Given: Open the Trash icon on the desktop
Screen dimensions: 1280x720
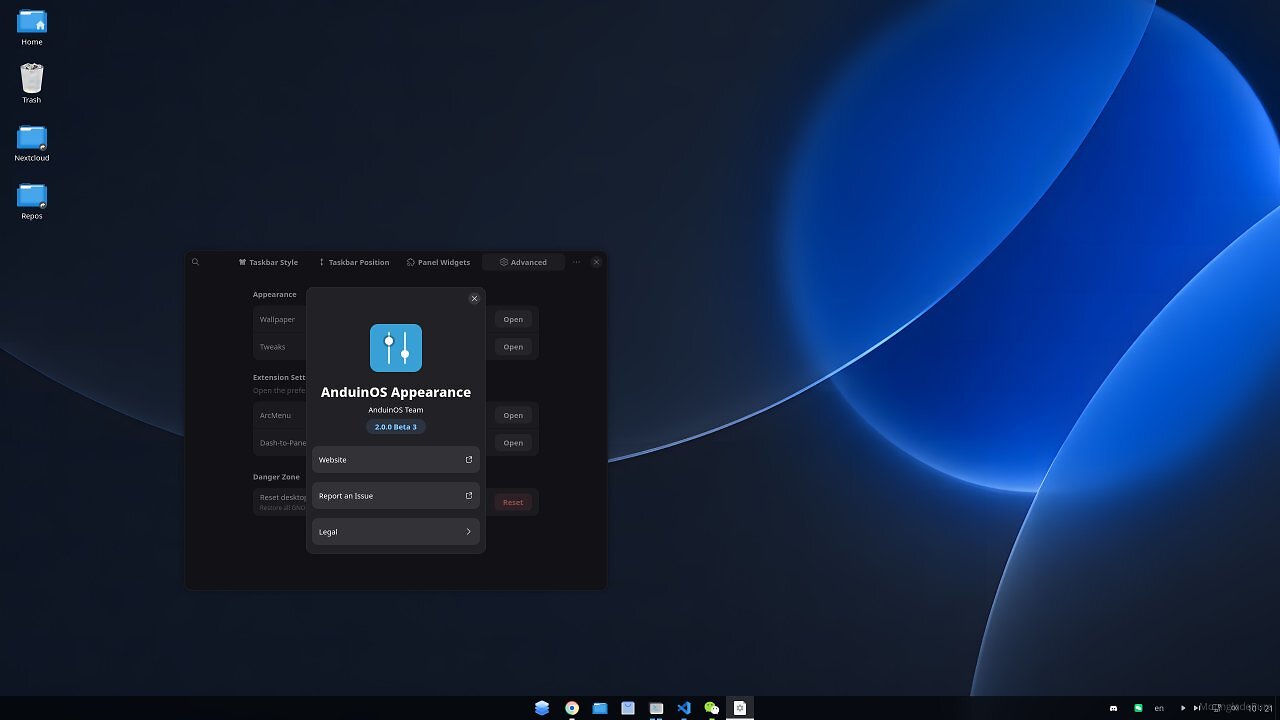Looking at the screenshot, I should tap(32, 84).
